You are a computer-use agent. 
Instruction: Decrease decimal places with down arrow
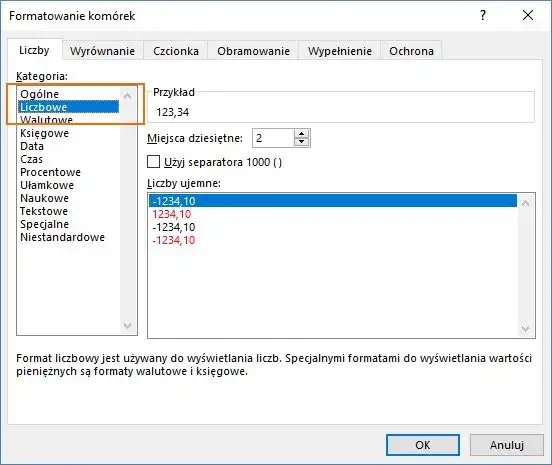tap(301, 142)
